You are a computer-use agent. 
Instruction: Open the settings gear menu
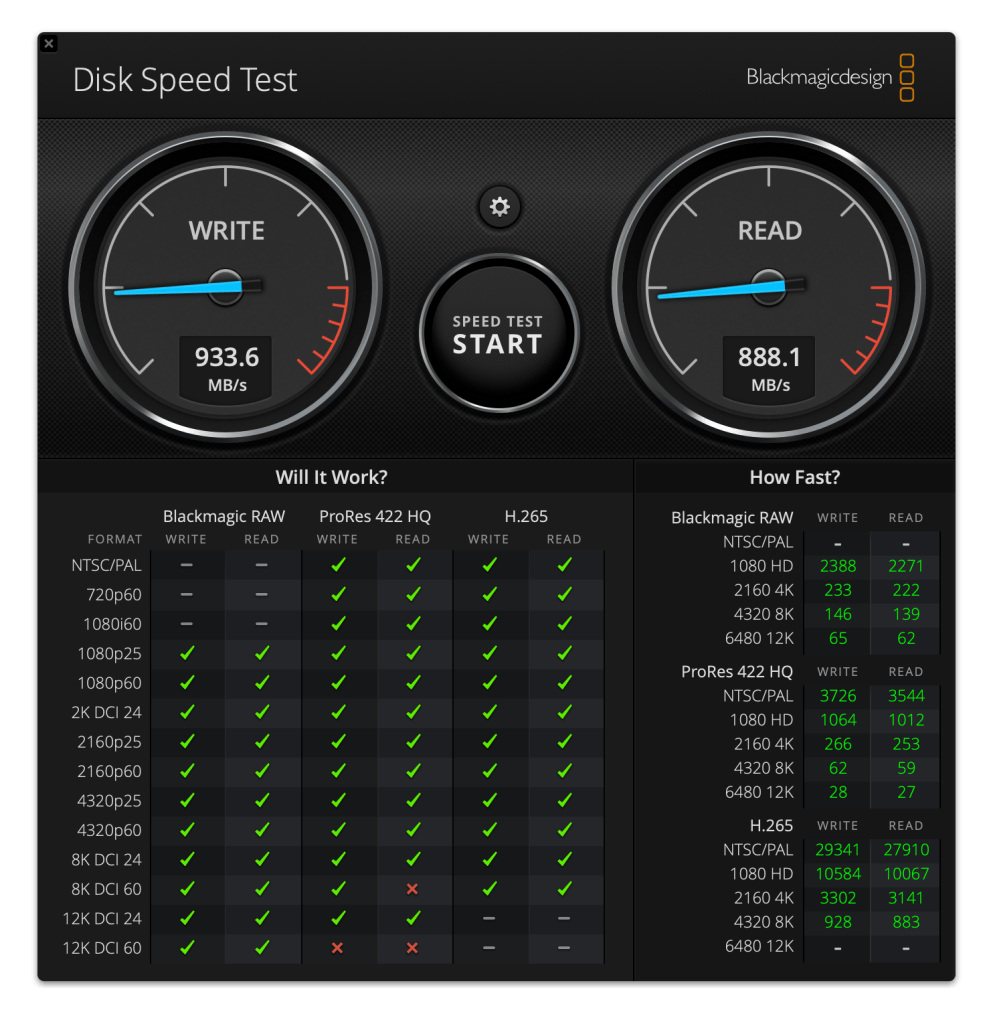pos(499,207)
